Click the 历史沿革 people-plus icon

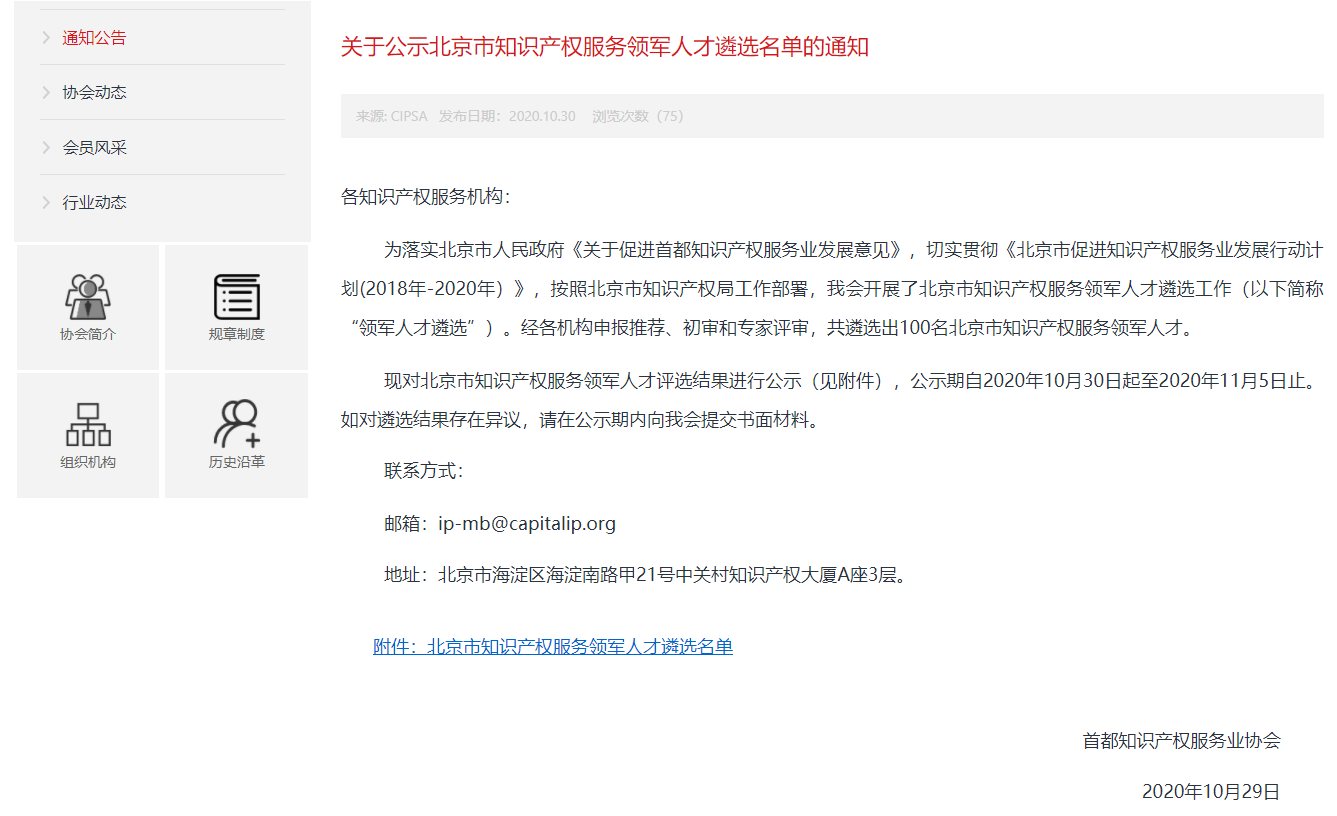click(x=237, y=424)
